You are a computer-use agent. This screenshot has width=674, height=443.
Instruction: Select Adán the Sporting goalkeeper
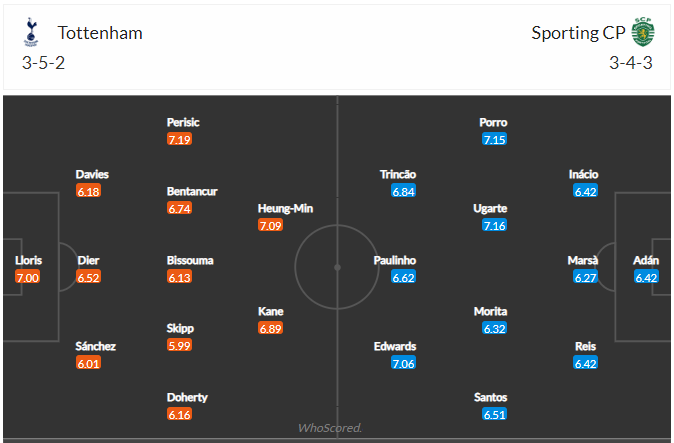(x=646, y=260)
